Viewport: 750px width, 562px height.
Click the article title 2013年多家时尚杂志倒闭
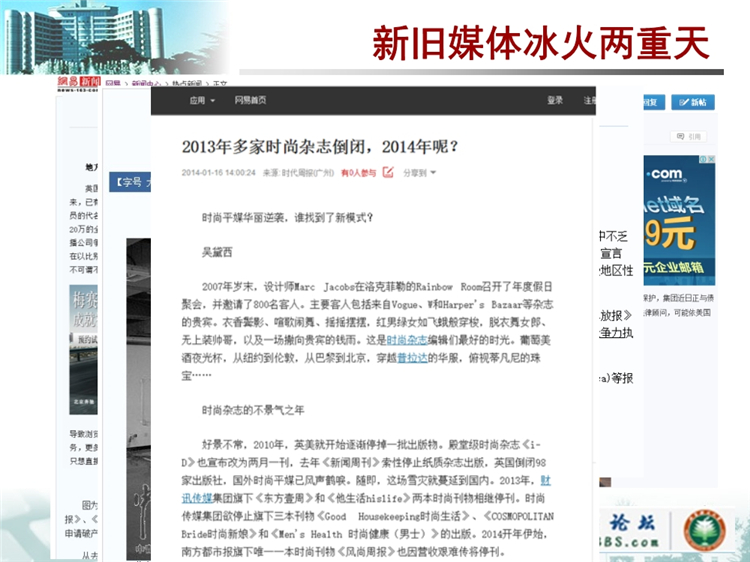[x=320, y=146]
